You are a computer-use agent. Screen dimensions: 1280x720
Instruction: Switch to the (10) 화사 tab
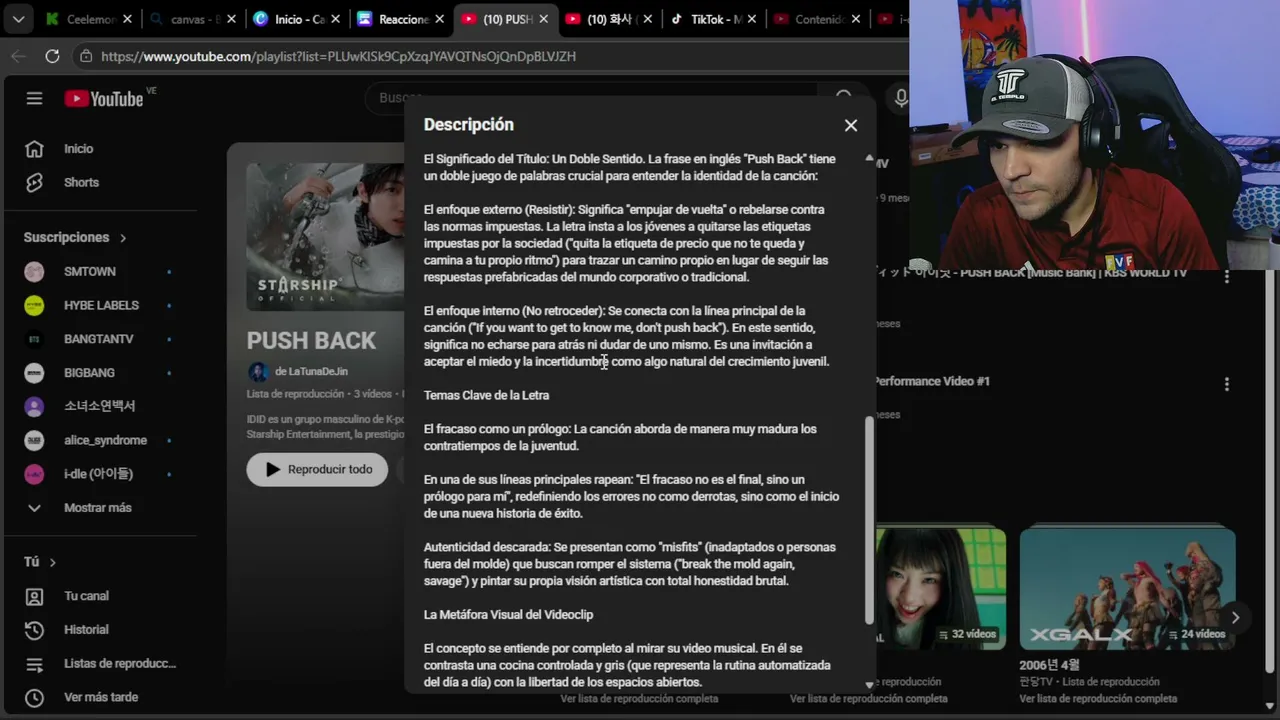(x=609, y=19)
